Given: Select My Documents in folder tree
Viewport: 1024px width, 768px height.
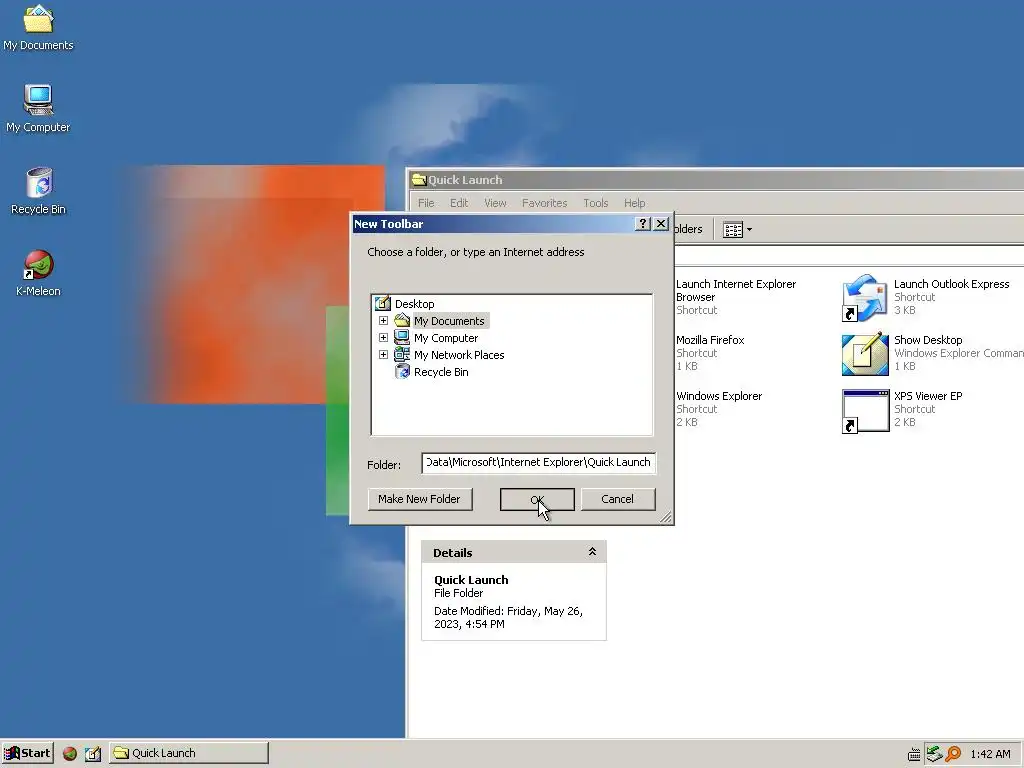Looking at the screenshot, I should pos(449,321).
